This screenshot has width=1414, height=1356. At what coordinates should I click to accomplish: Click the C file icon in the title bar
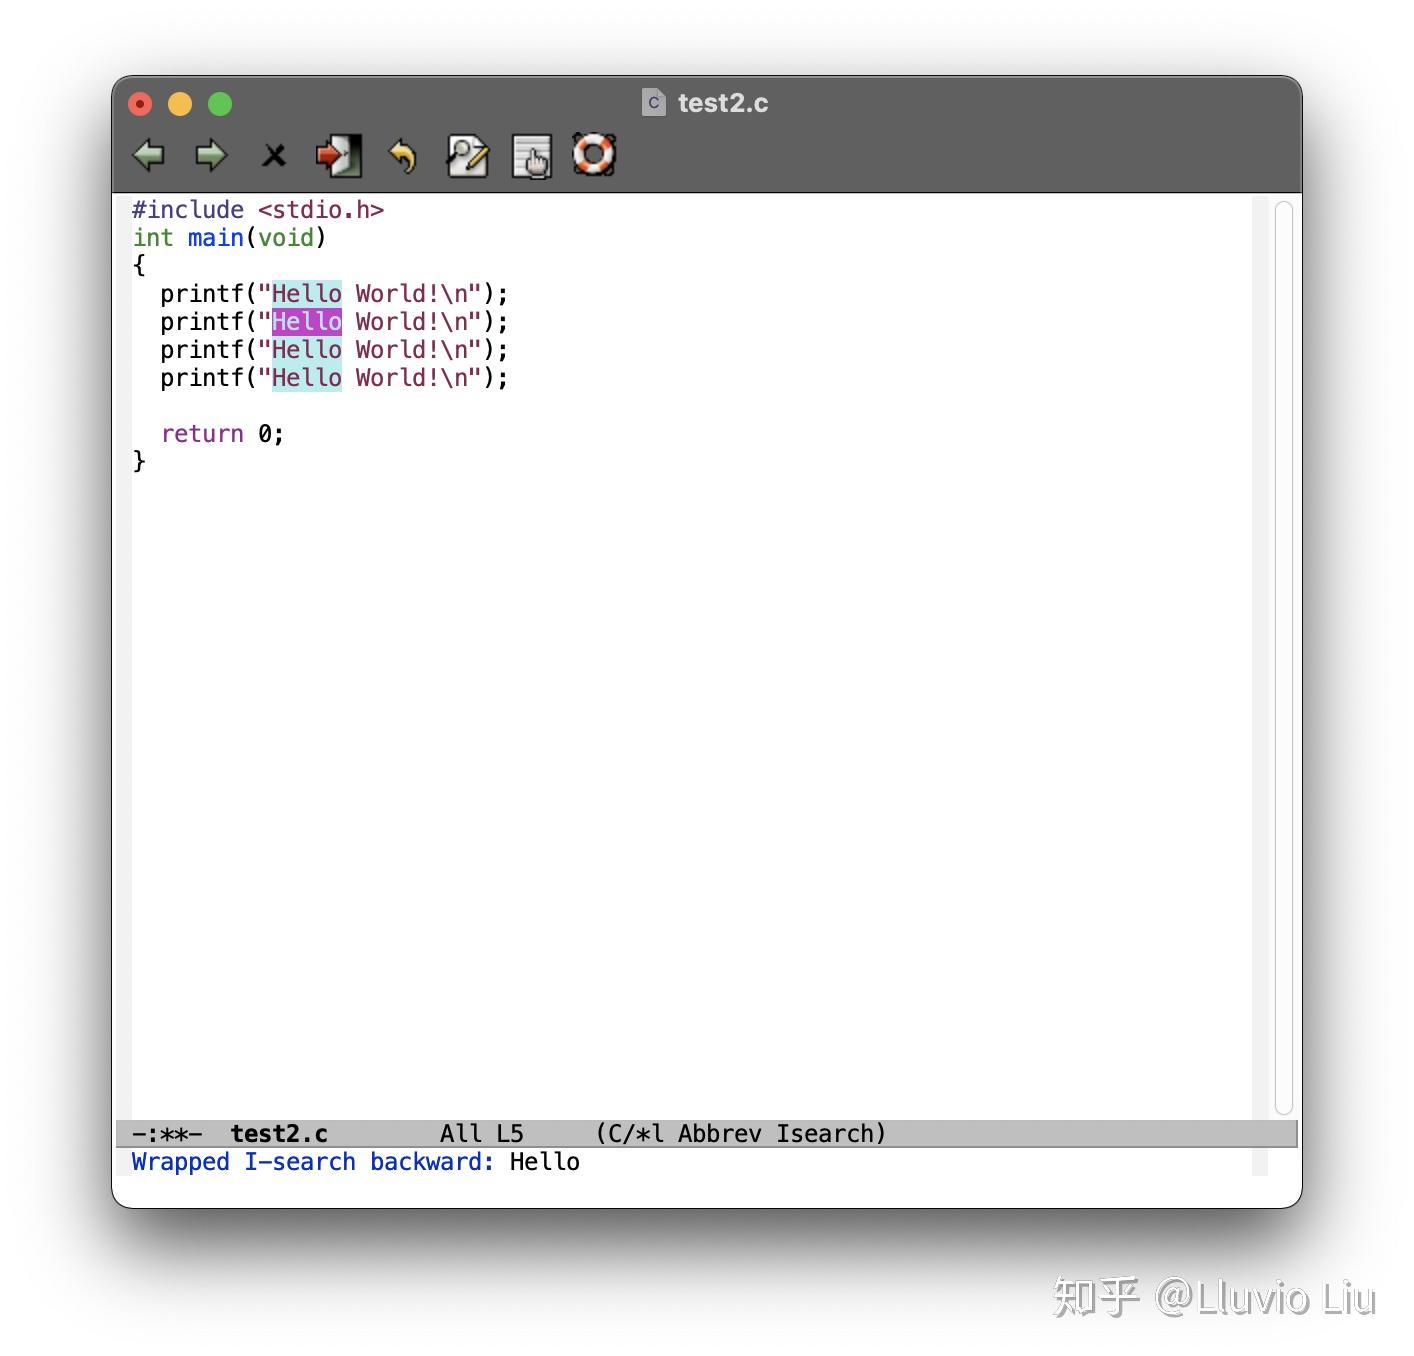point(653,102)
